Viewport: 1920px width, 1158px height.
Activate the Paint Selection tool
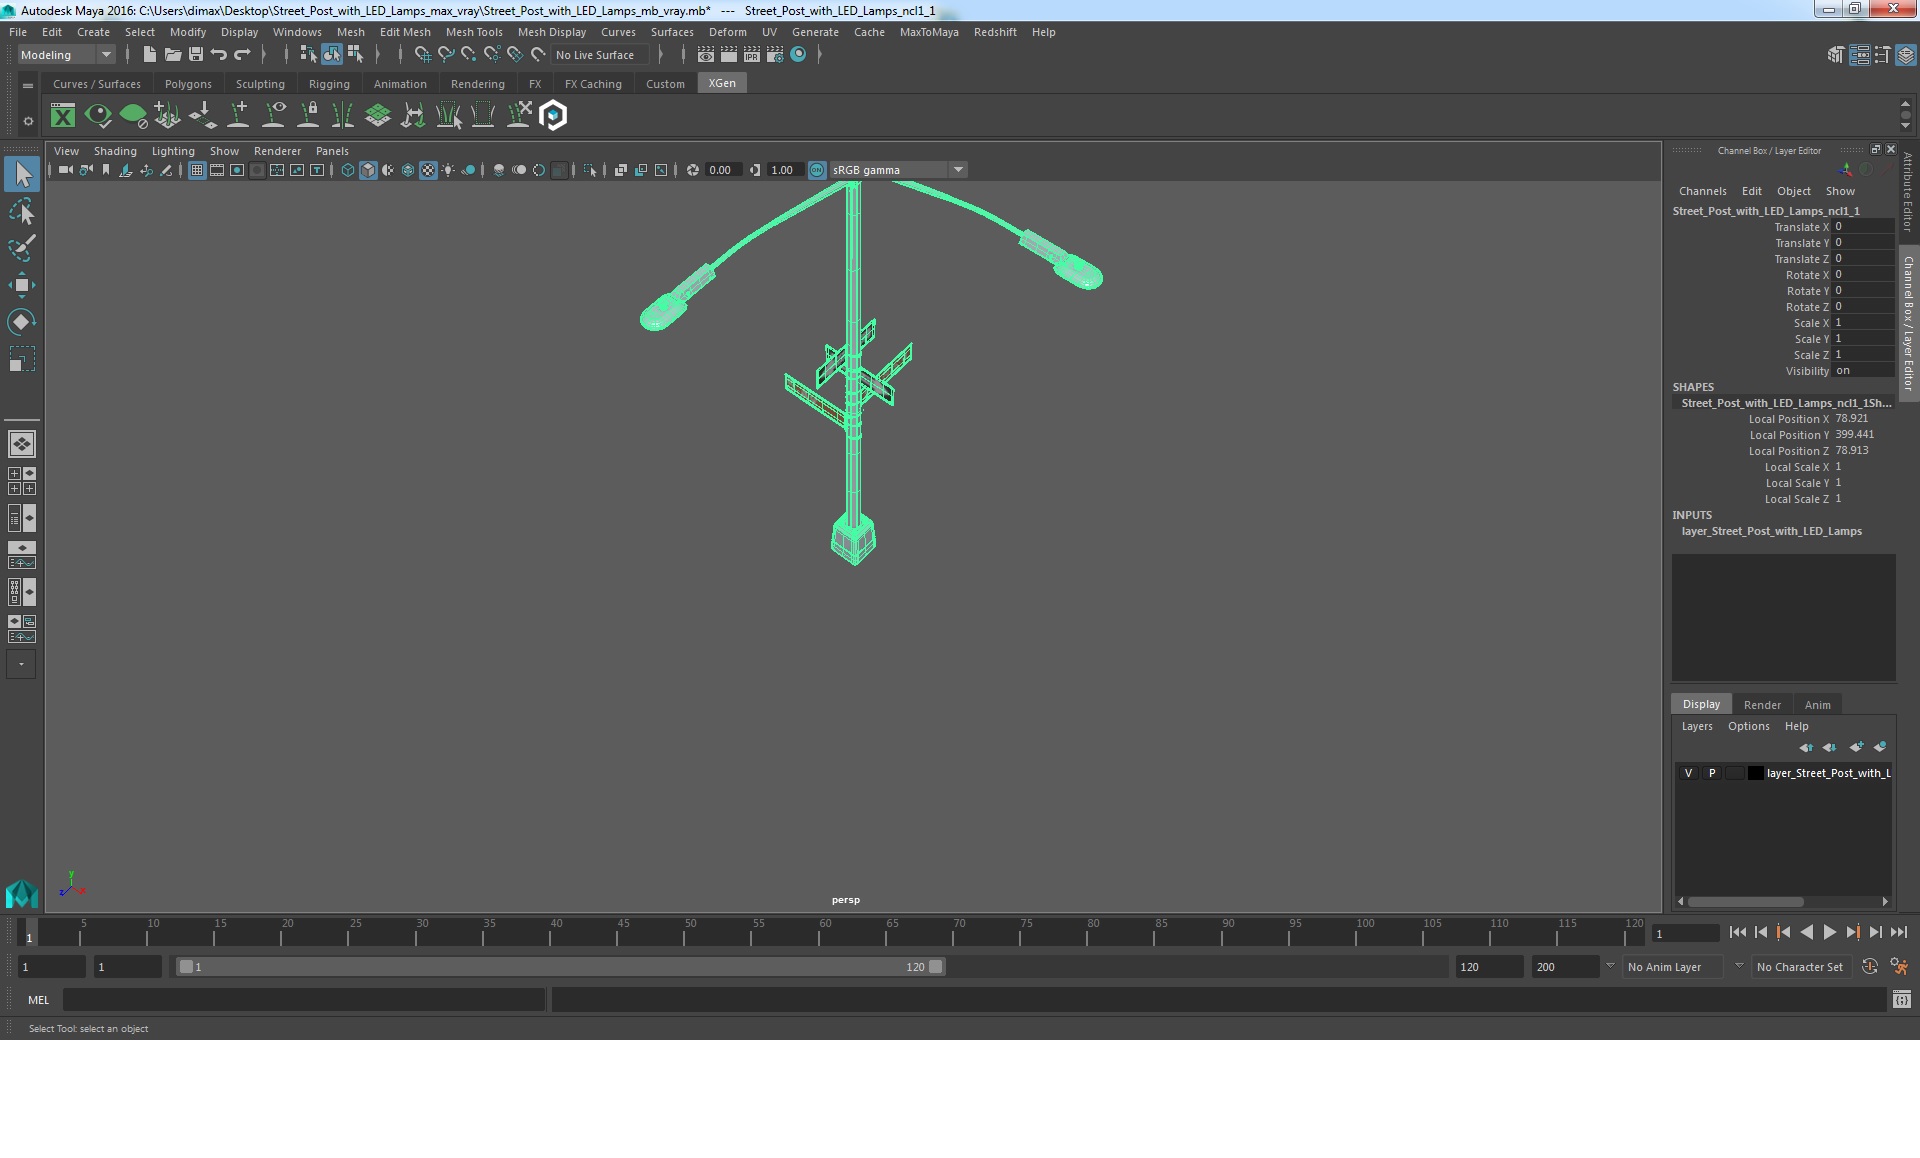[21, 248]
